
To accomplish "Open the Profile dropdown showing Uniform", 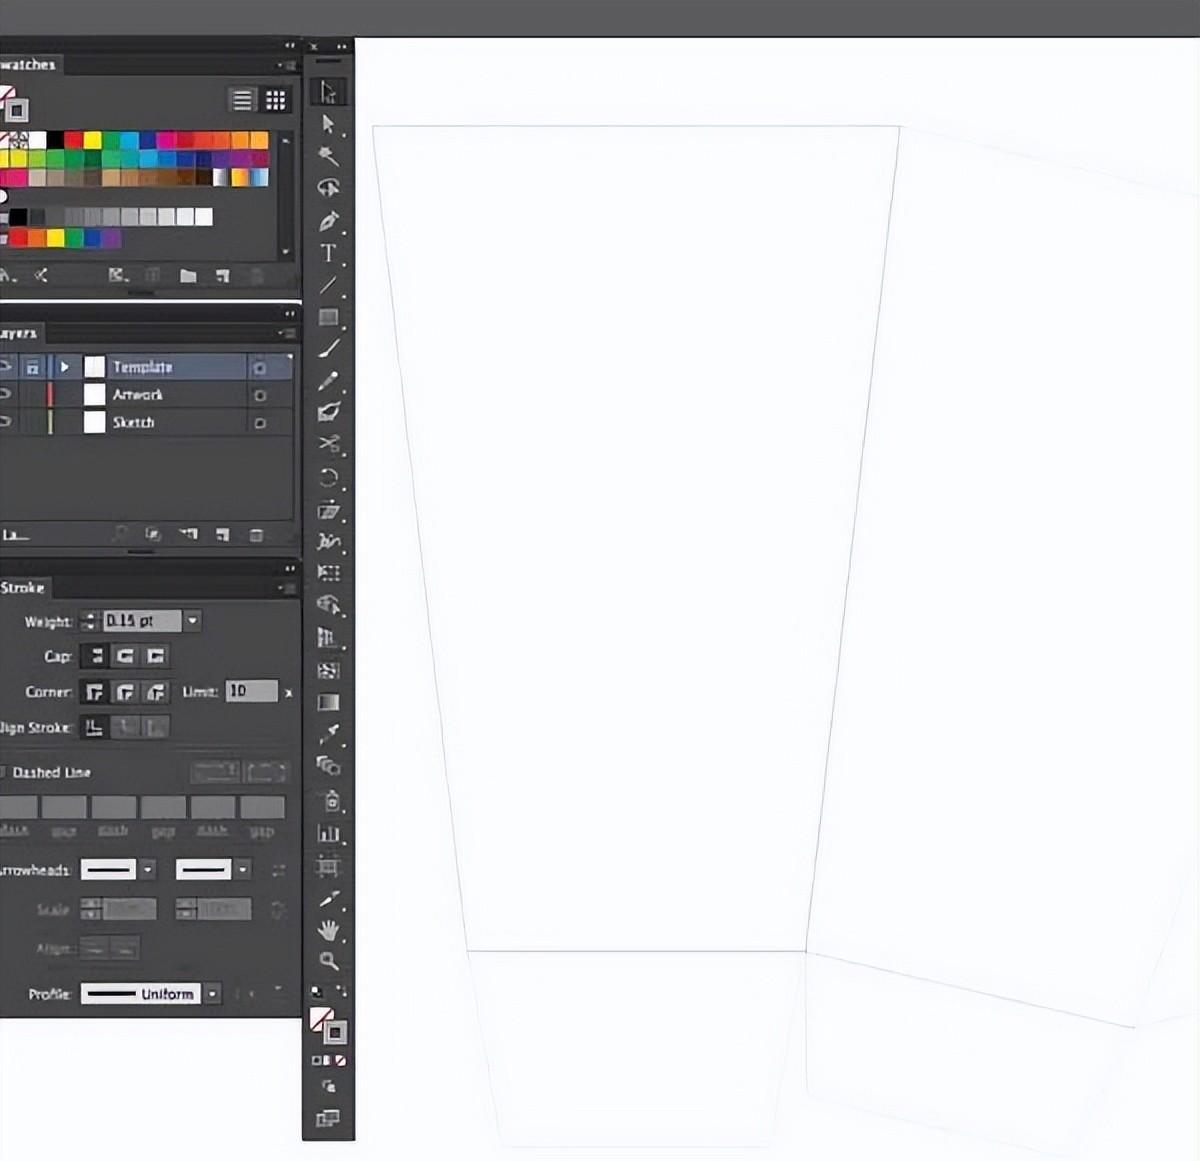I will (x=213, y=994).
